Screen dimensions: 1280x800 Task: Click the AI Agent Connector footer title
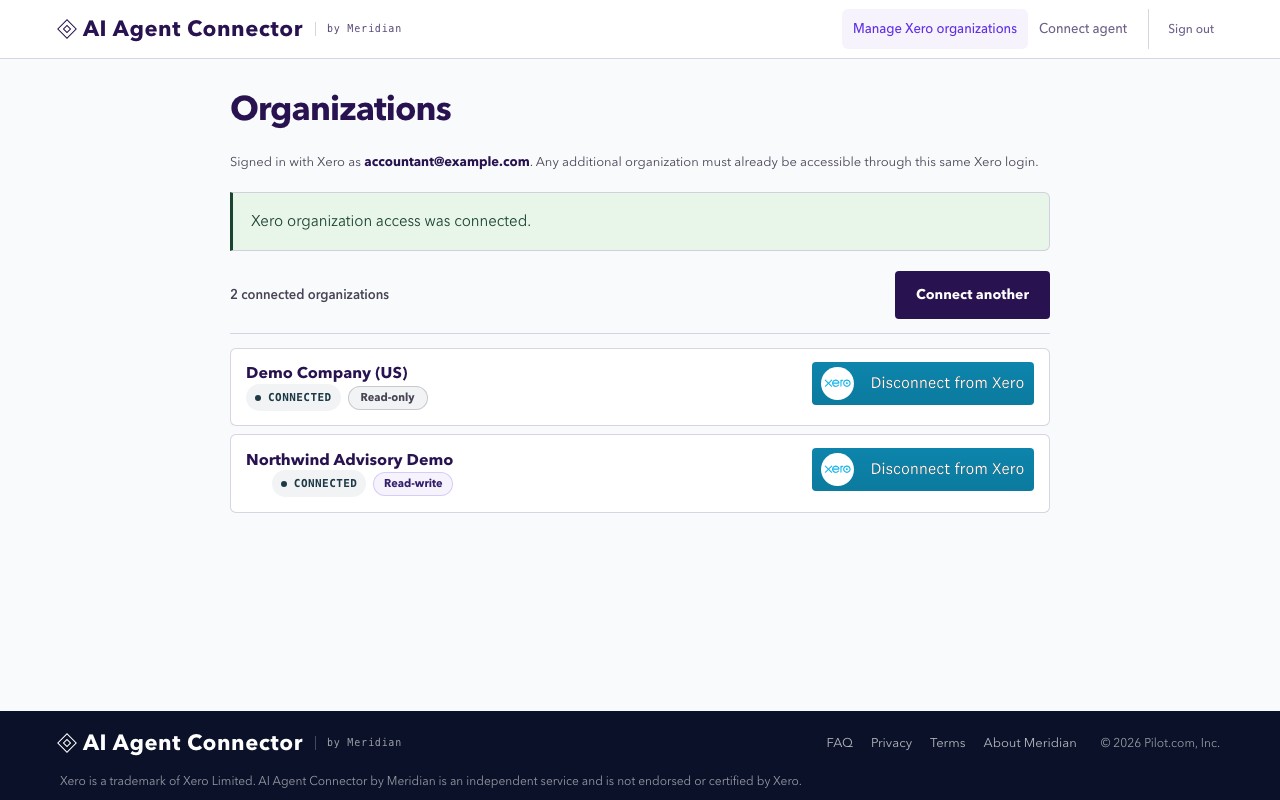tap(193, 743)
